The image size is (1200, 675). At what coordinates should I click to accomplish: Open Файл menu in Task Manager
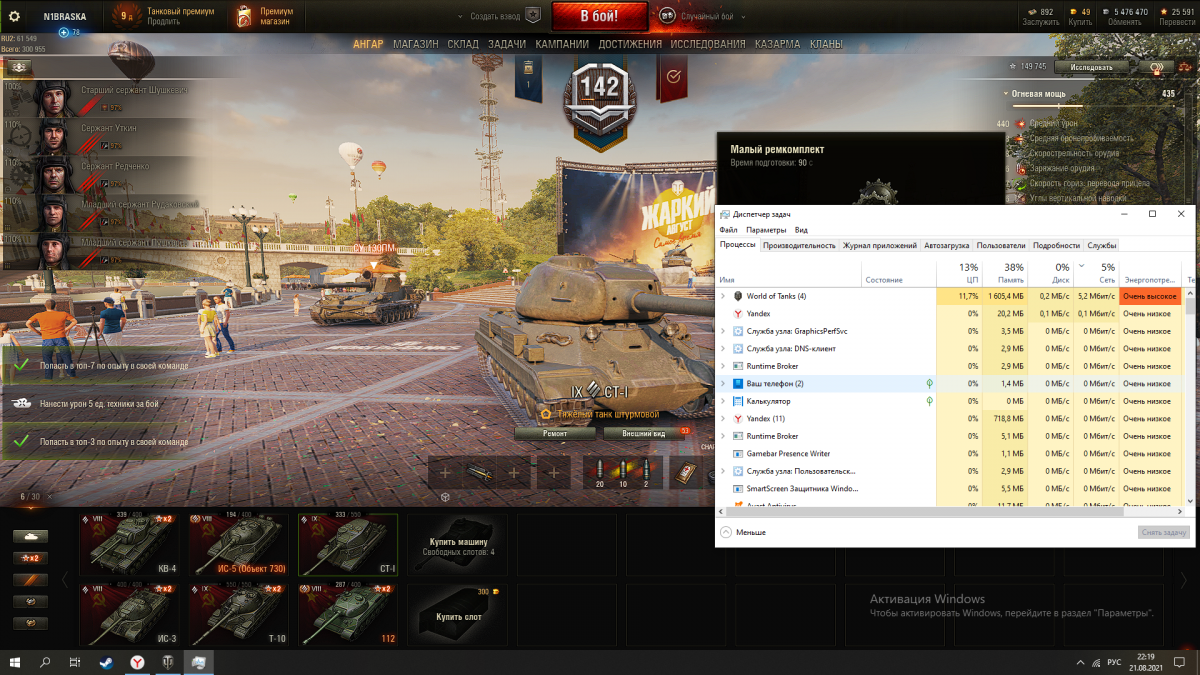[x=728, y=230]
